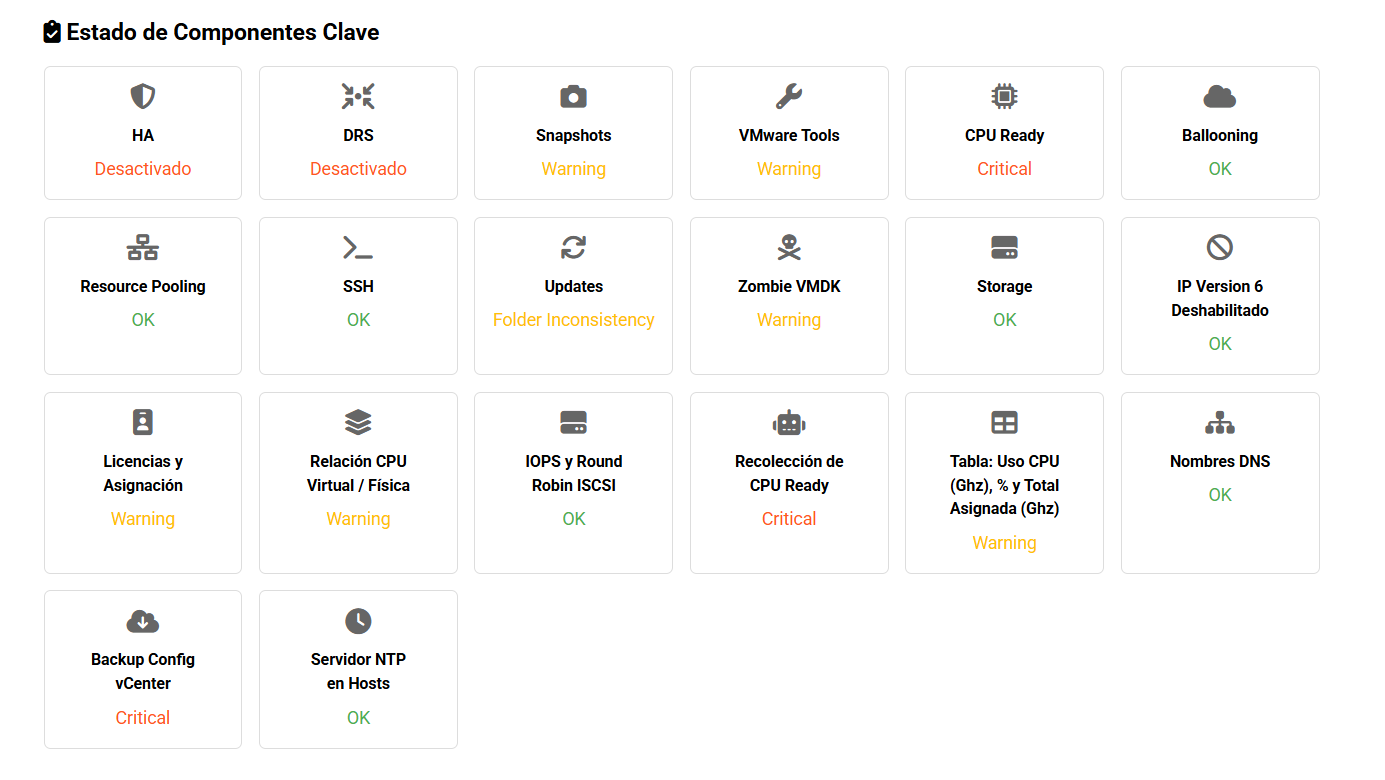Image resolution: width=1385 pixels, height=780 pixels.
Task: Click the CPU Ready microchip icon
Action: tap(1004, 97)
